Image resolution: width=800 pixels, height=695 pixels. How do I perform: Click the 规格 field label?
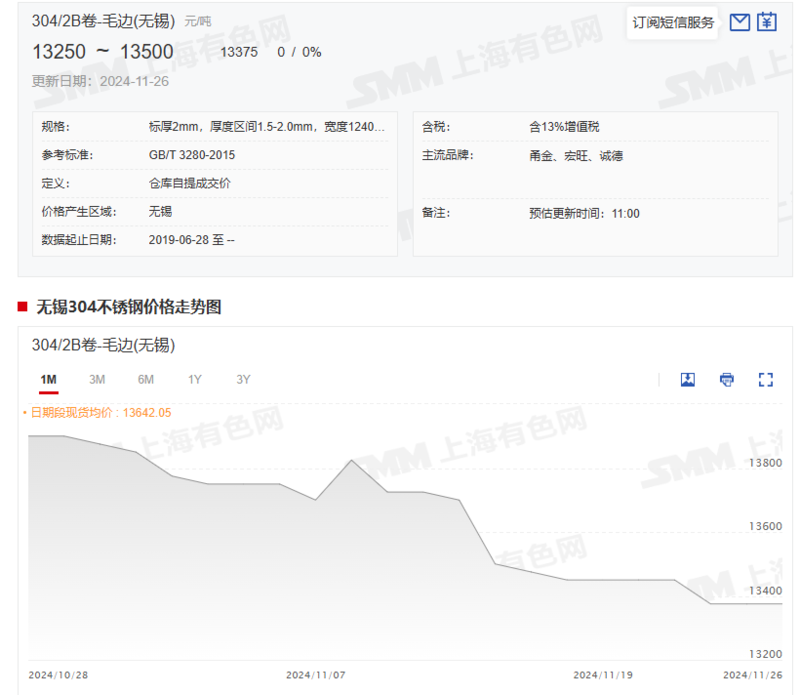pos(56,127)
